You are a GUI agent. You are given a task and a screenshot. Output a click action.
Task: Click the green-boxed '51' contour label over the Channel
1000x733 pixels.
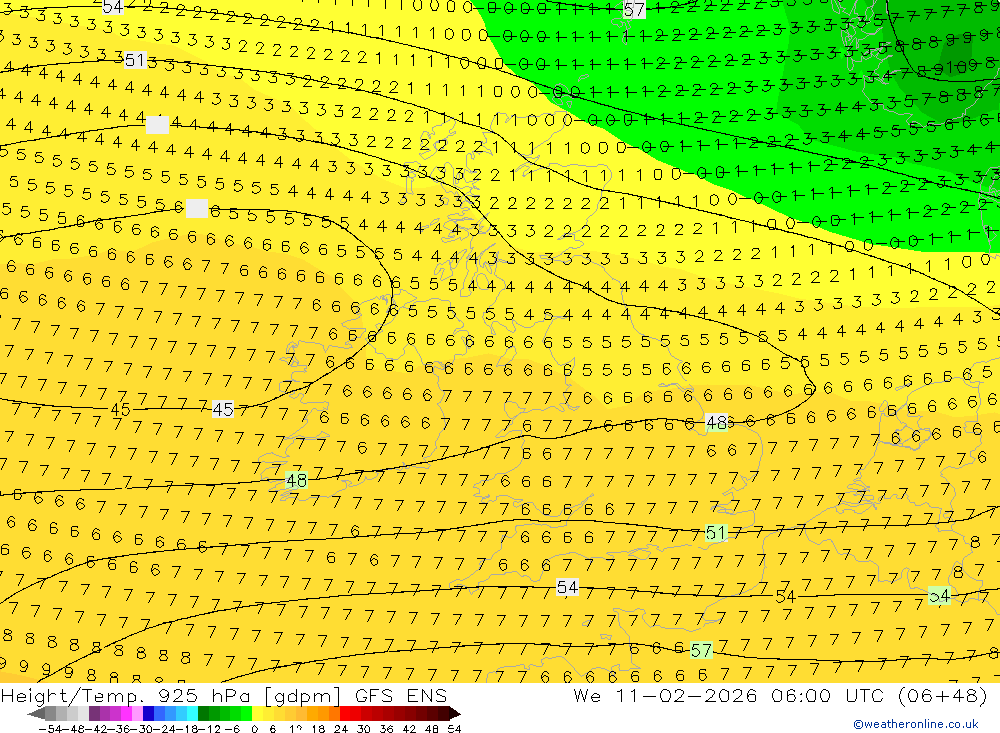(716, 533)
